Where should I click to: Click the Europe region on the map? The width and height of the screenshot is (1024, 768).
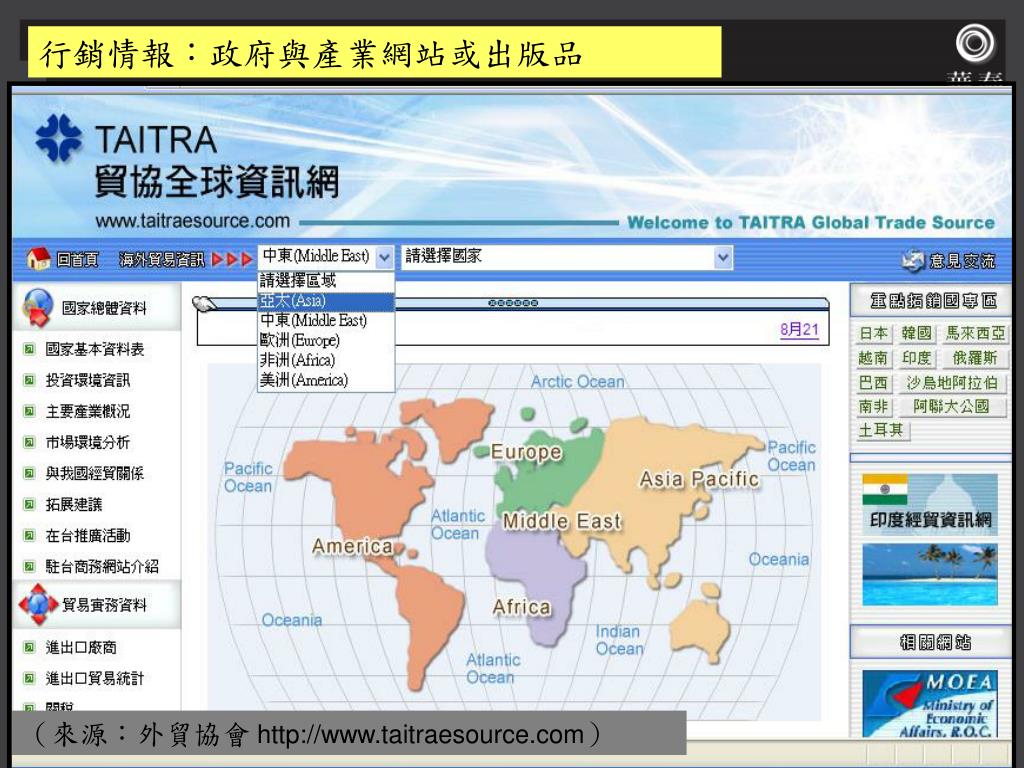coord(526,452)
